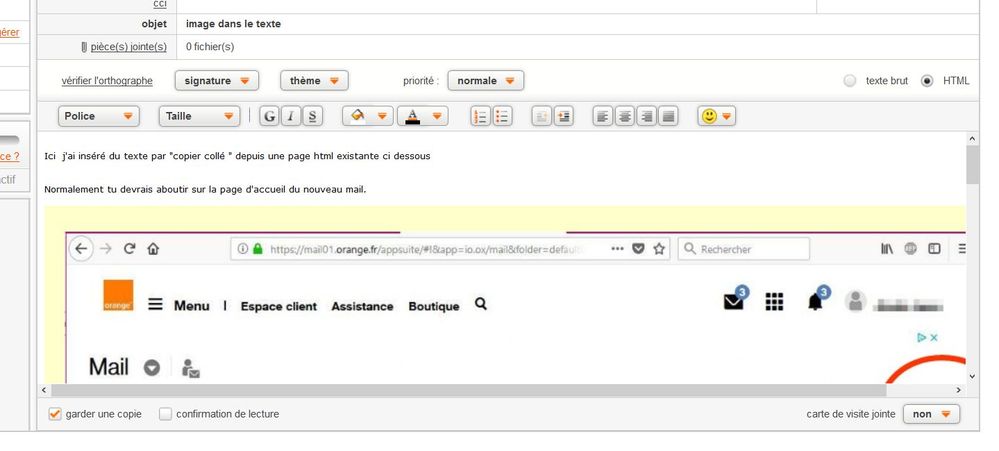The image size is (999, 451).
Task: Select the HTML format radio button
Action: [x=927, y=81]
